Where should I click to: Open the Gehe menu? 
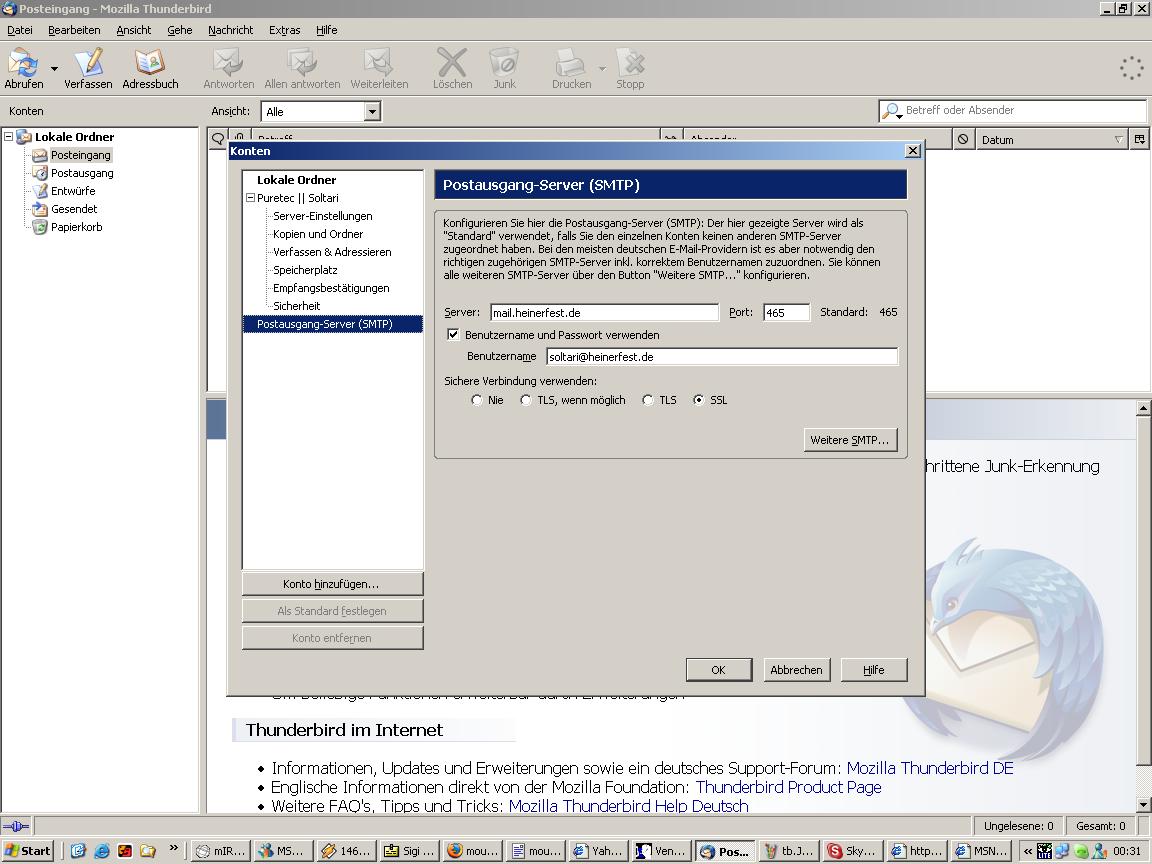(179, 30)
